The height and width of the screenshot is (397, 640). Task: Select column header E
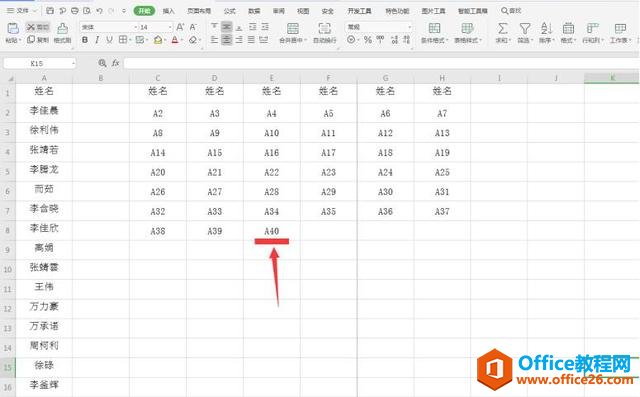click(x=271, y=78)
